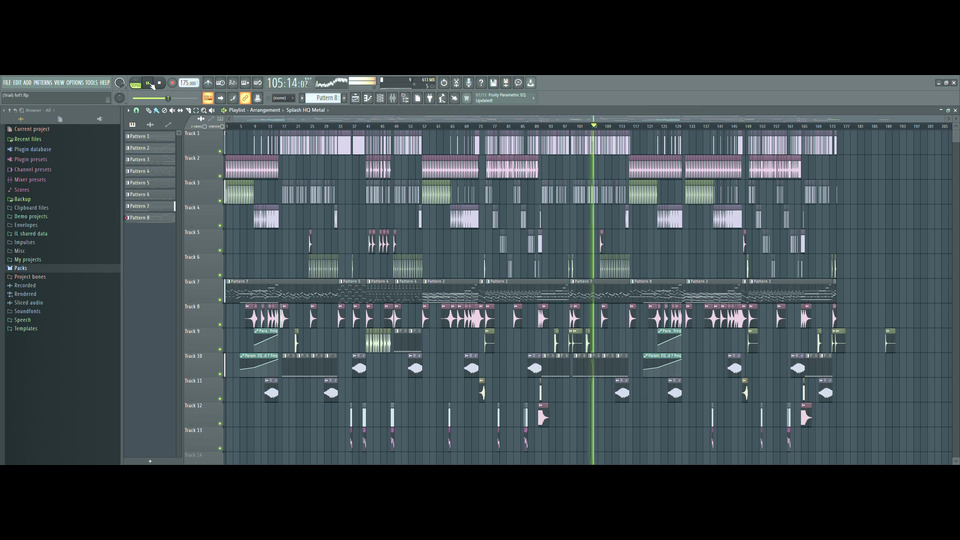Open the ADD menu
This screenshot has height=540, width=960.
pyautogui.click(x=27, y=83)
